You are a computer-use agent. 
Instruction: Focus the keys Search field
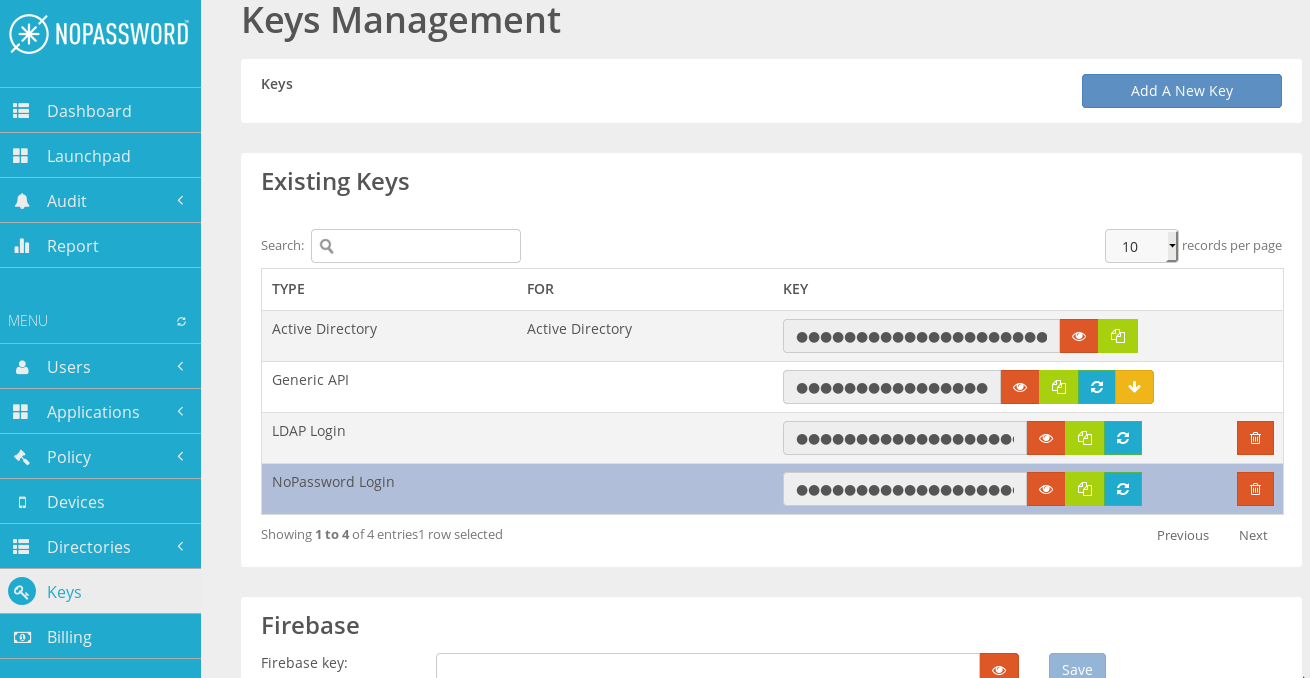(416, 246)
